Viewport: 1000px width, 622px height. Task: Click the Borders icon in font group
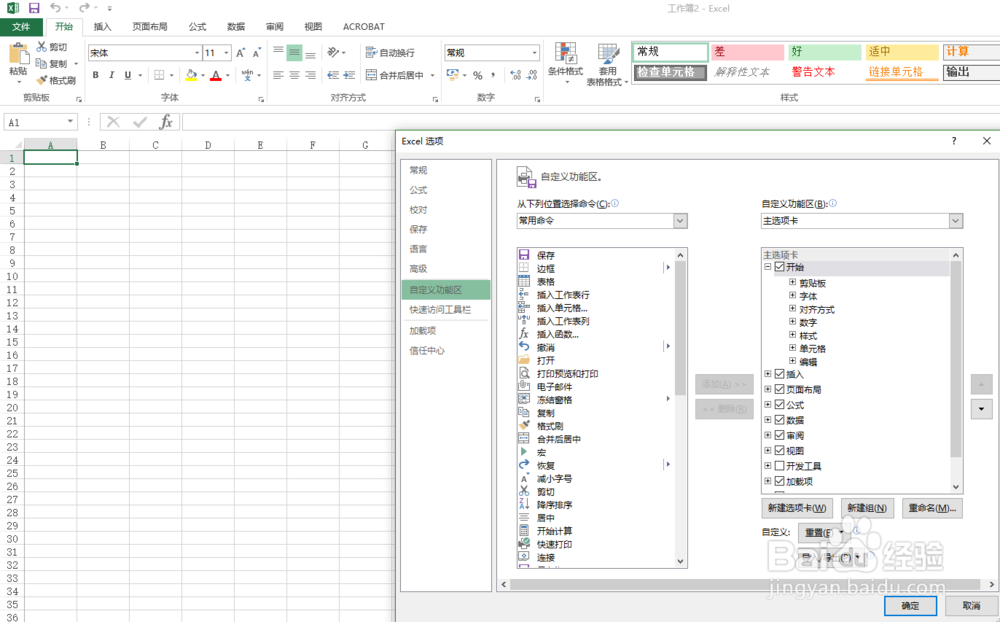click(159, 75)
